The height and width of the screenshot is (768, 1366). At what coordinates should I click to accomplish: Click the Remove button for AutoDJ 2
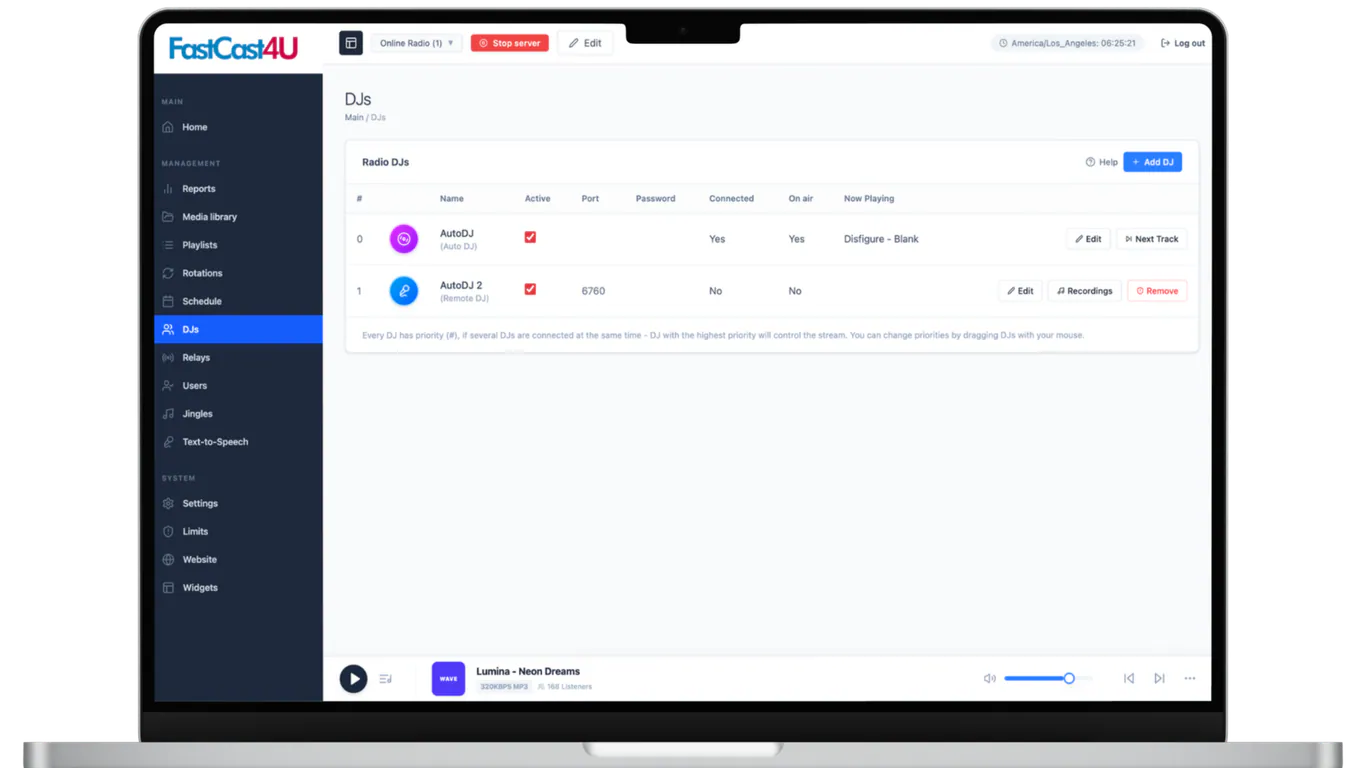1157,291
